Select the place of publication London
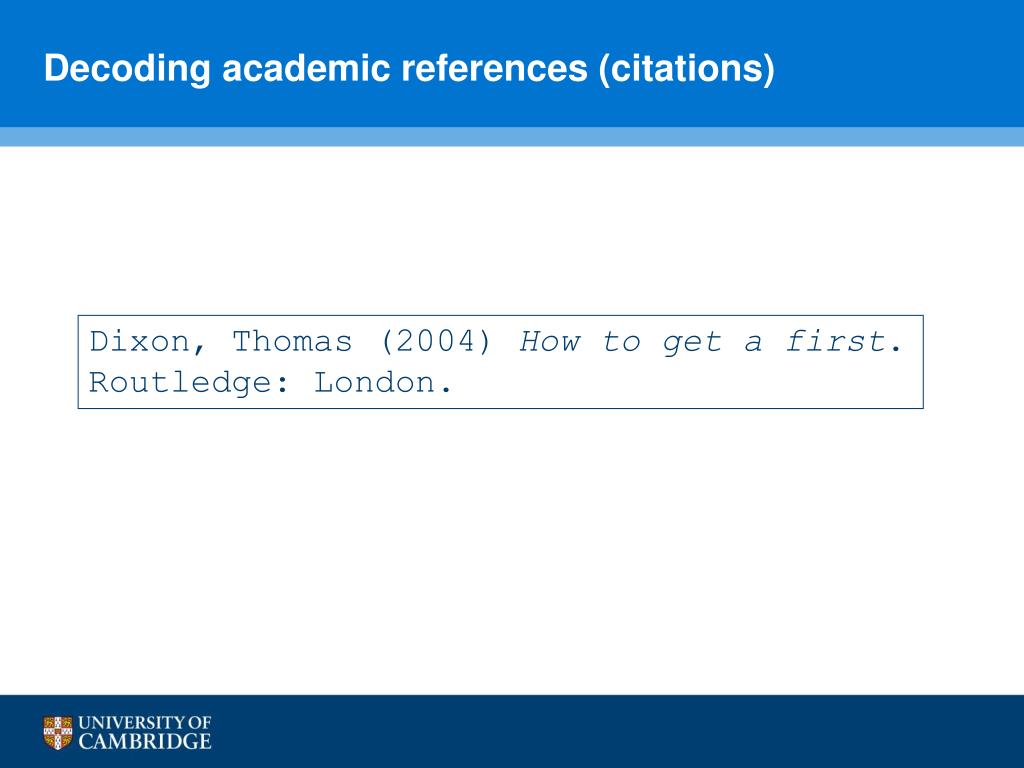 (x=374, y=383)
